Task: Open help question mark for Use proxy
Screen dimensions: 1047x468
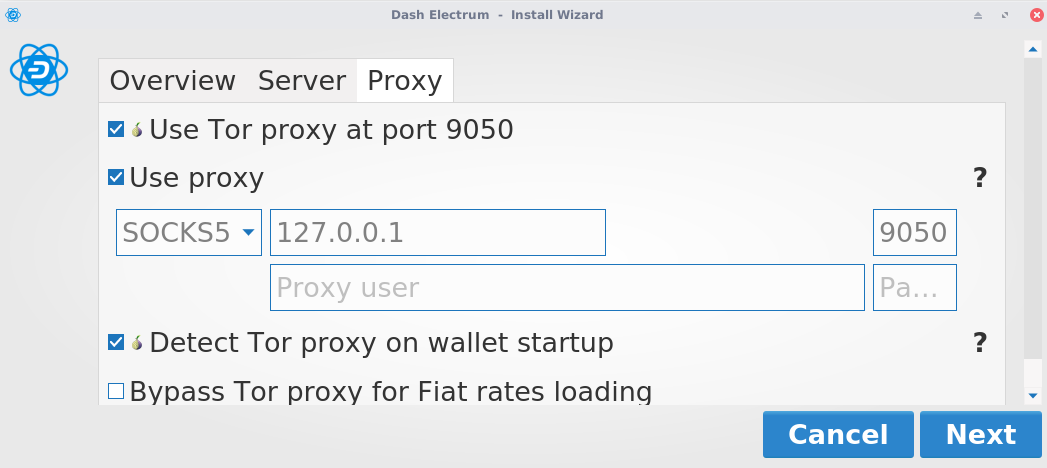Action: pos(980,179)
